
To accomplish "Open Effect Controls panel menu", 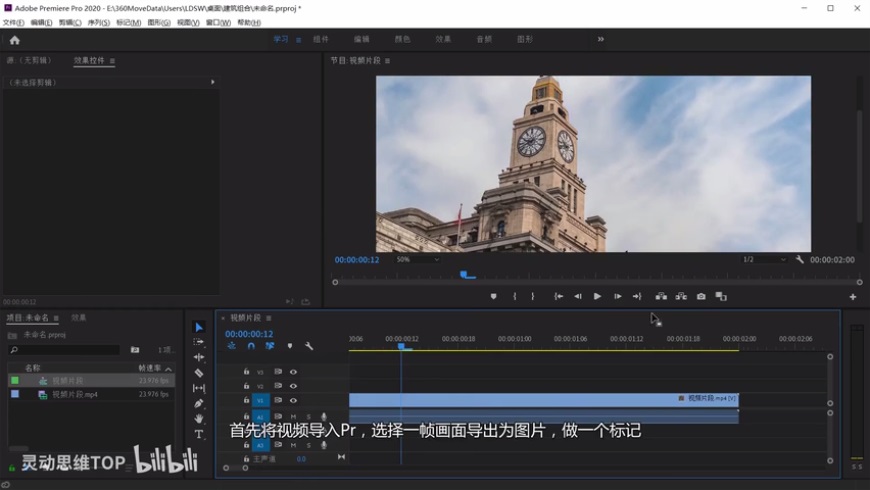I will tap(112, 60).
